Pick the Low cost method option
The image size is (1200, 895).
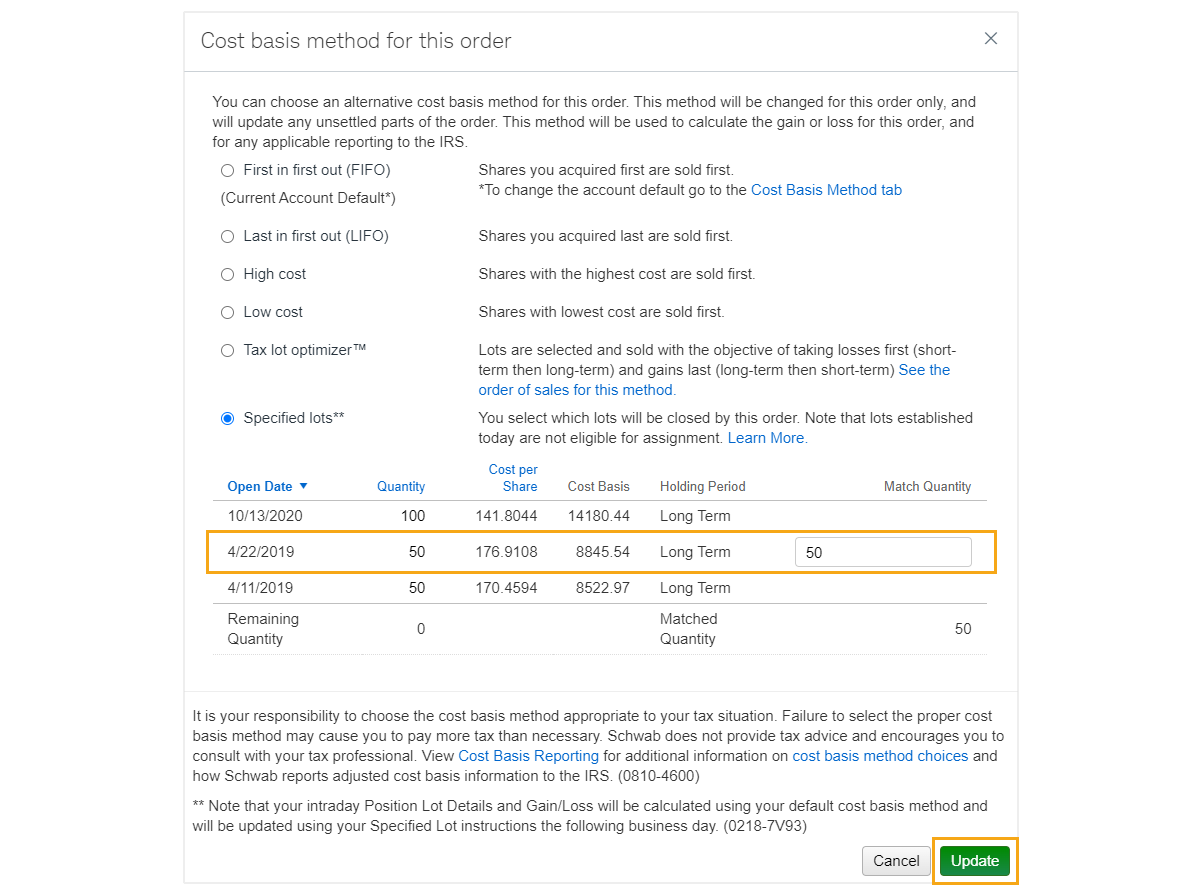point(228,312)
